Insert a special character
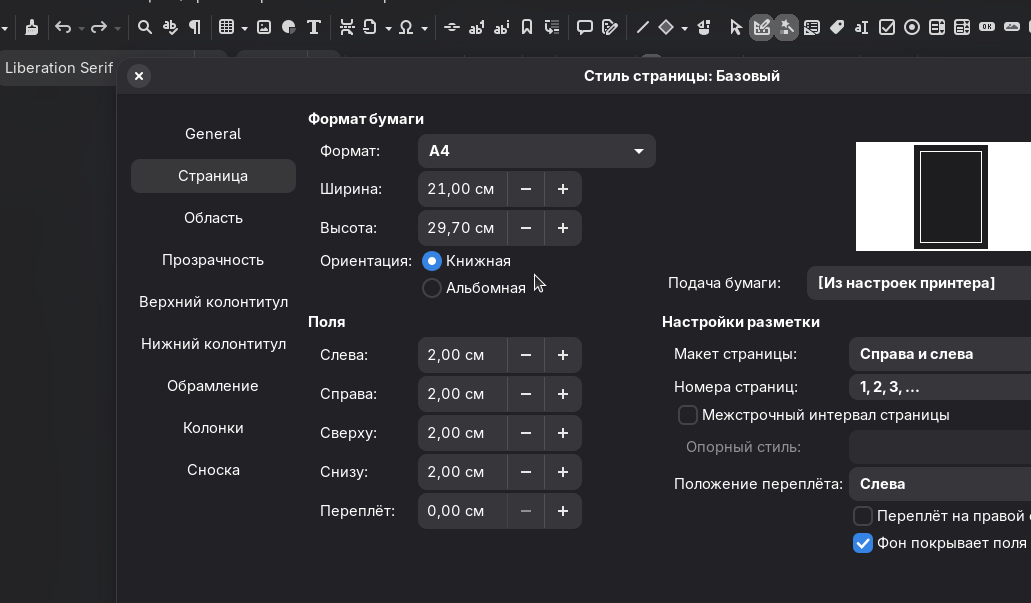Viewport: 1031px width, 603px height. click(406, 27)
